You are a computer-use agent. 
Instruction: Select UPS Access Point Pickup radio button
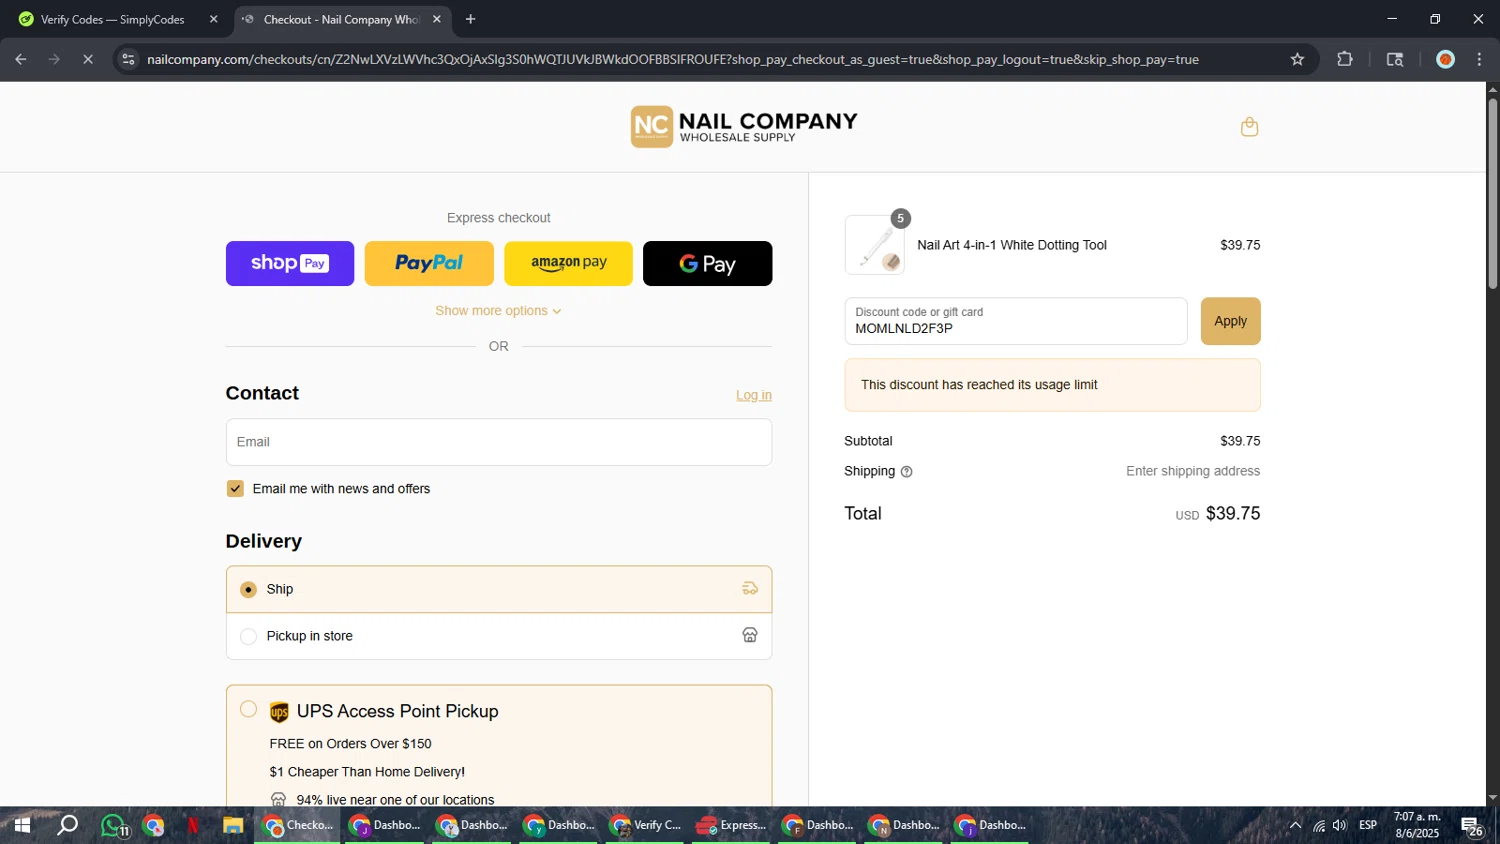click(248, 709)
